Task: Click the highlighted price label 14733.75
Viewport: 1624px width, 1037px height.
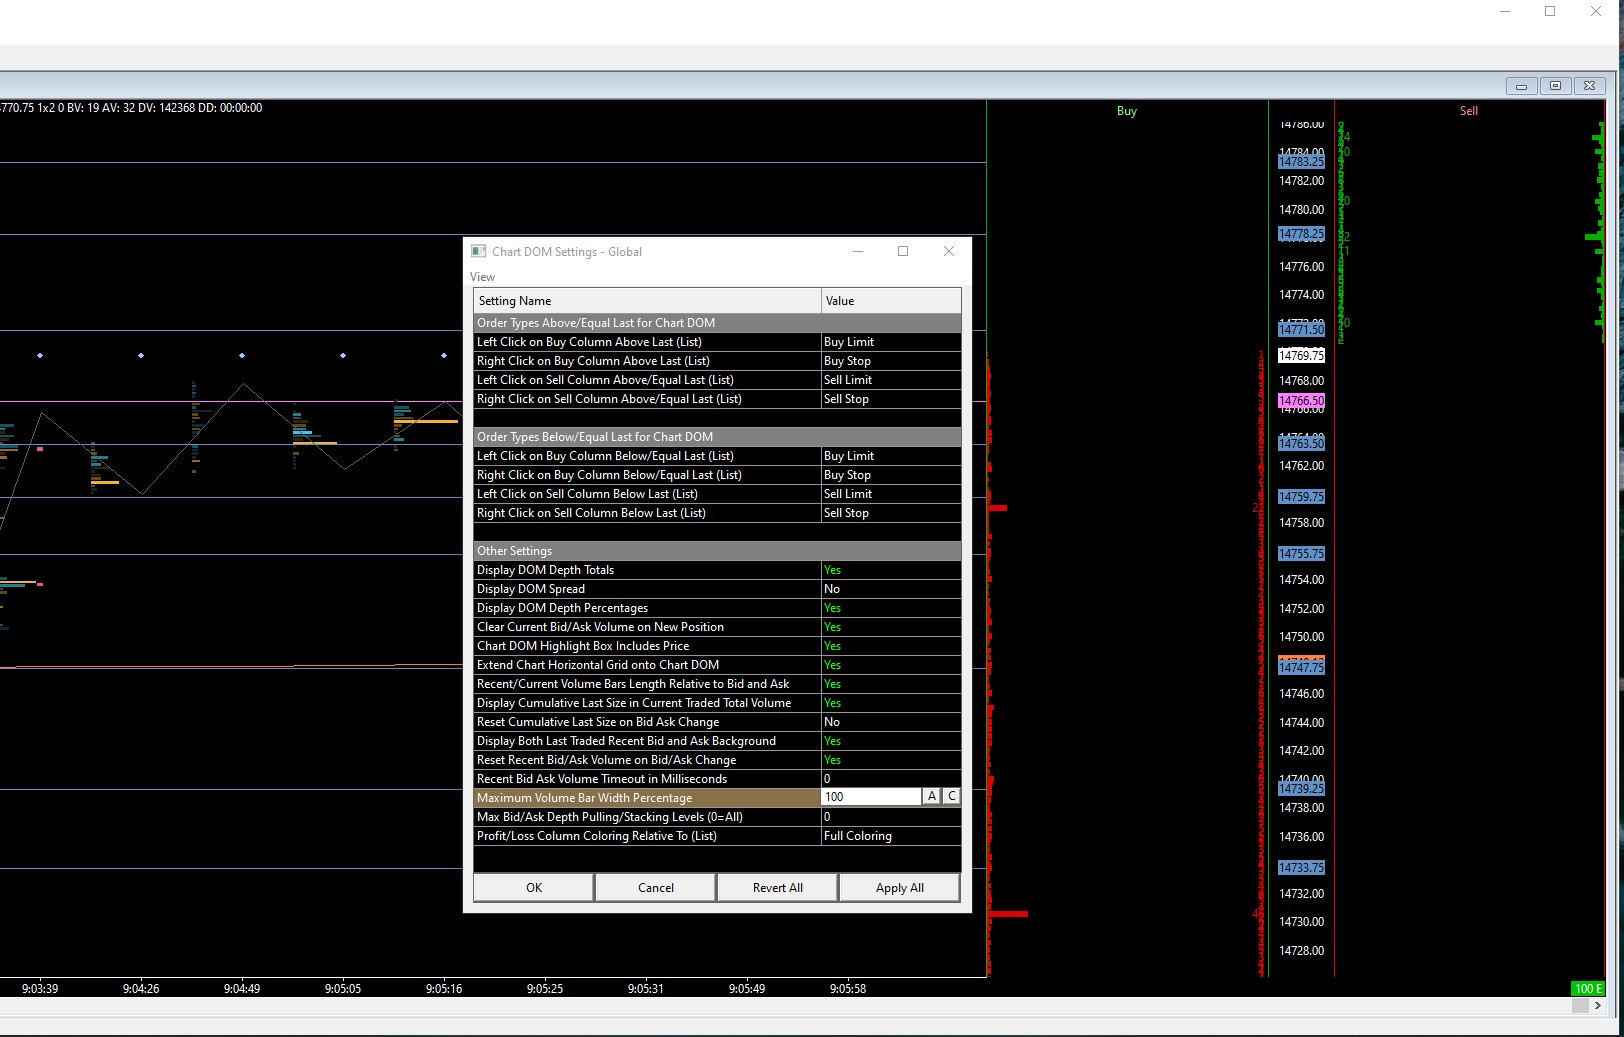Action: 1301,867
